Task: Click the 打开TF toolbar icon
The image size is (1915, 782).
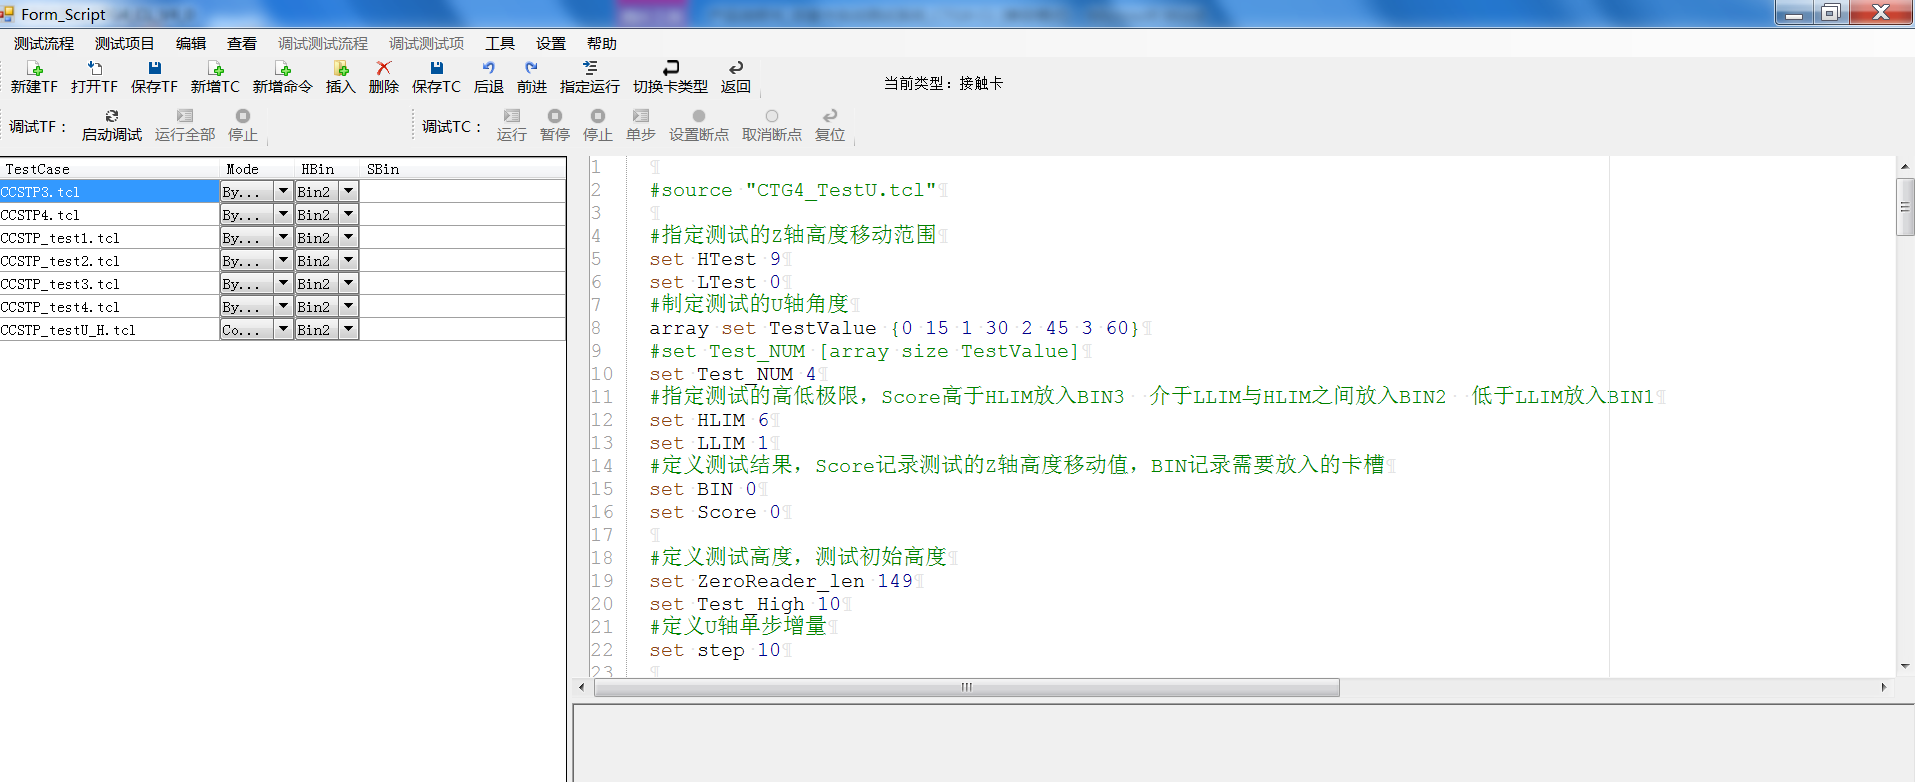Action: point(95,68)
